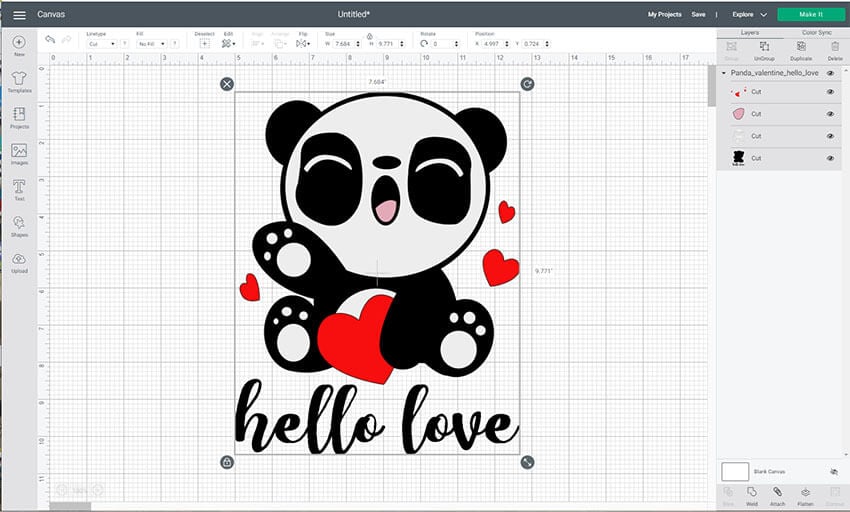
Task: Select the black panda layer thumbnail
Action: coord(738,158)
